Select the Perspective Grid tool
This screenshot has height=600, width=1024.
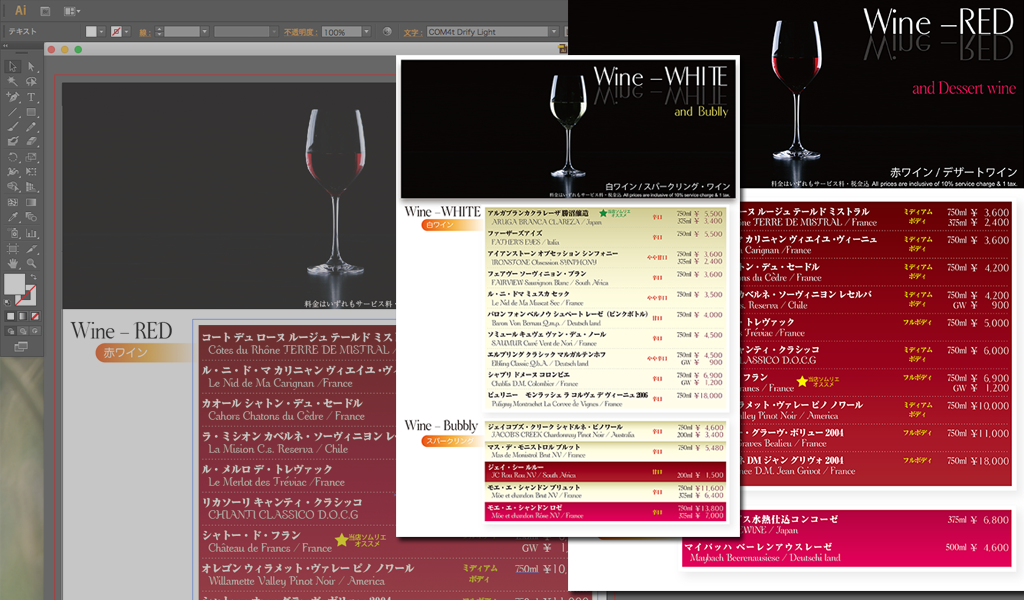click(x=31, y=187)
